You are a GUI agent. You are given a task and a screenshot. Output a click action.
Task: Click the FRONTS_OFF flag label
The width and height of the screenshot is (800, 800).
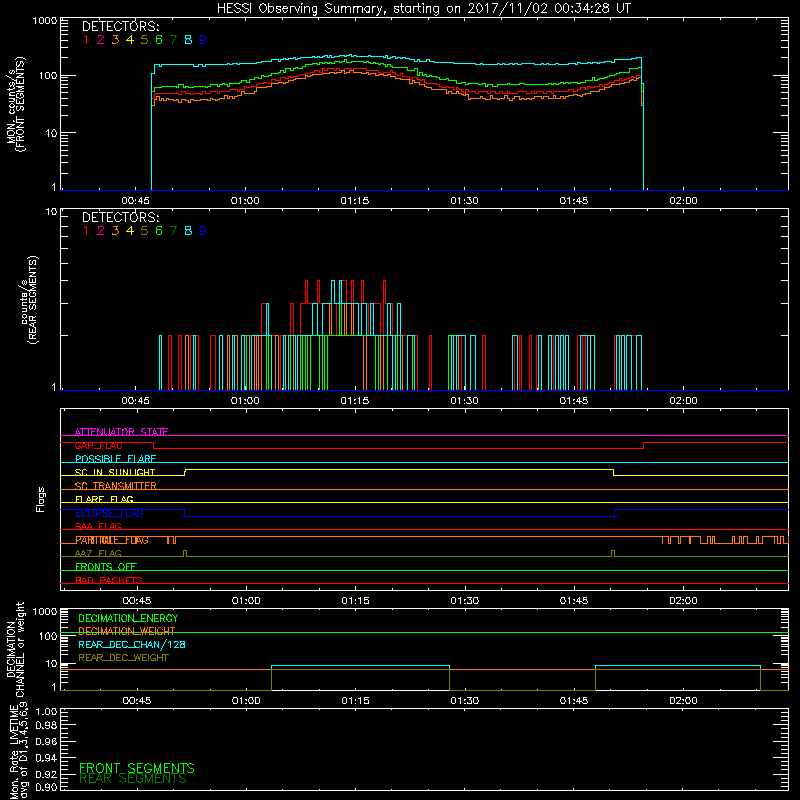106,567
